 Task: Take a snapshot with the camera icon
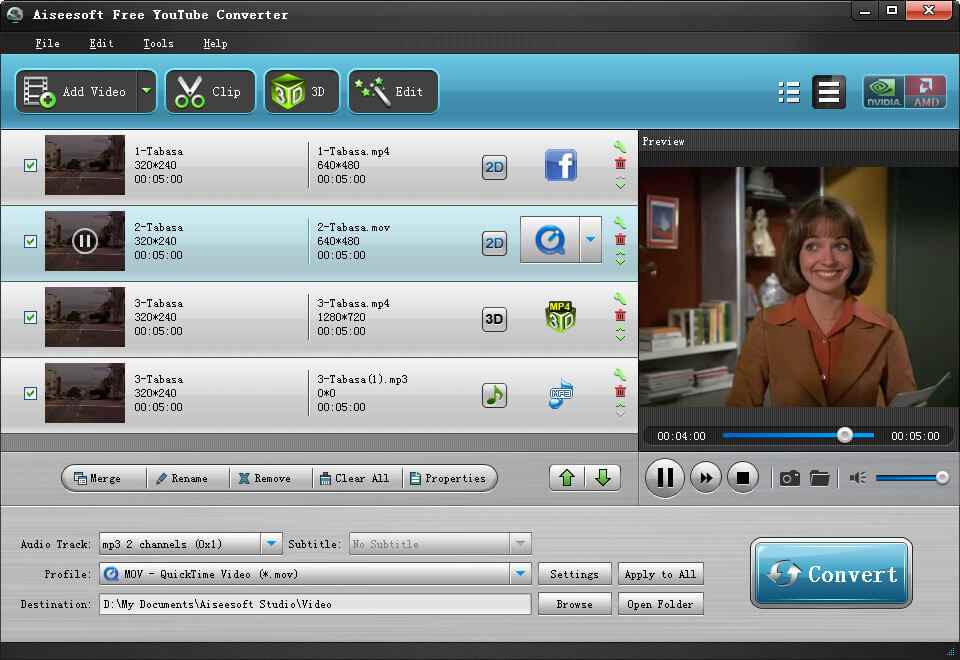tap(789, 478)
